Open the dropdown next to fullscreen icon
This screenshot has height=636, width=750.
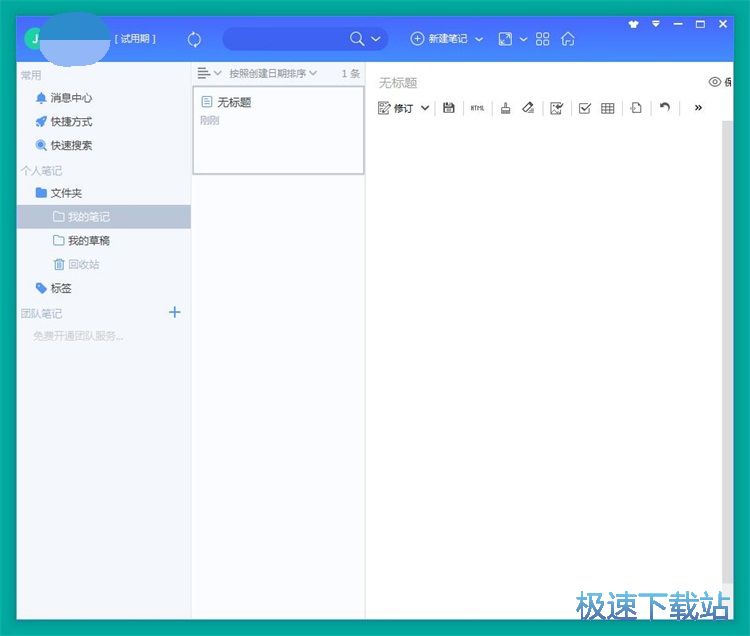pyautogui.click(x=523, y=39)
